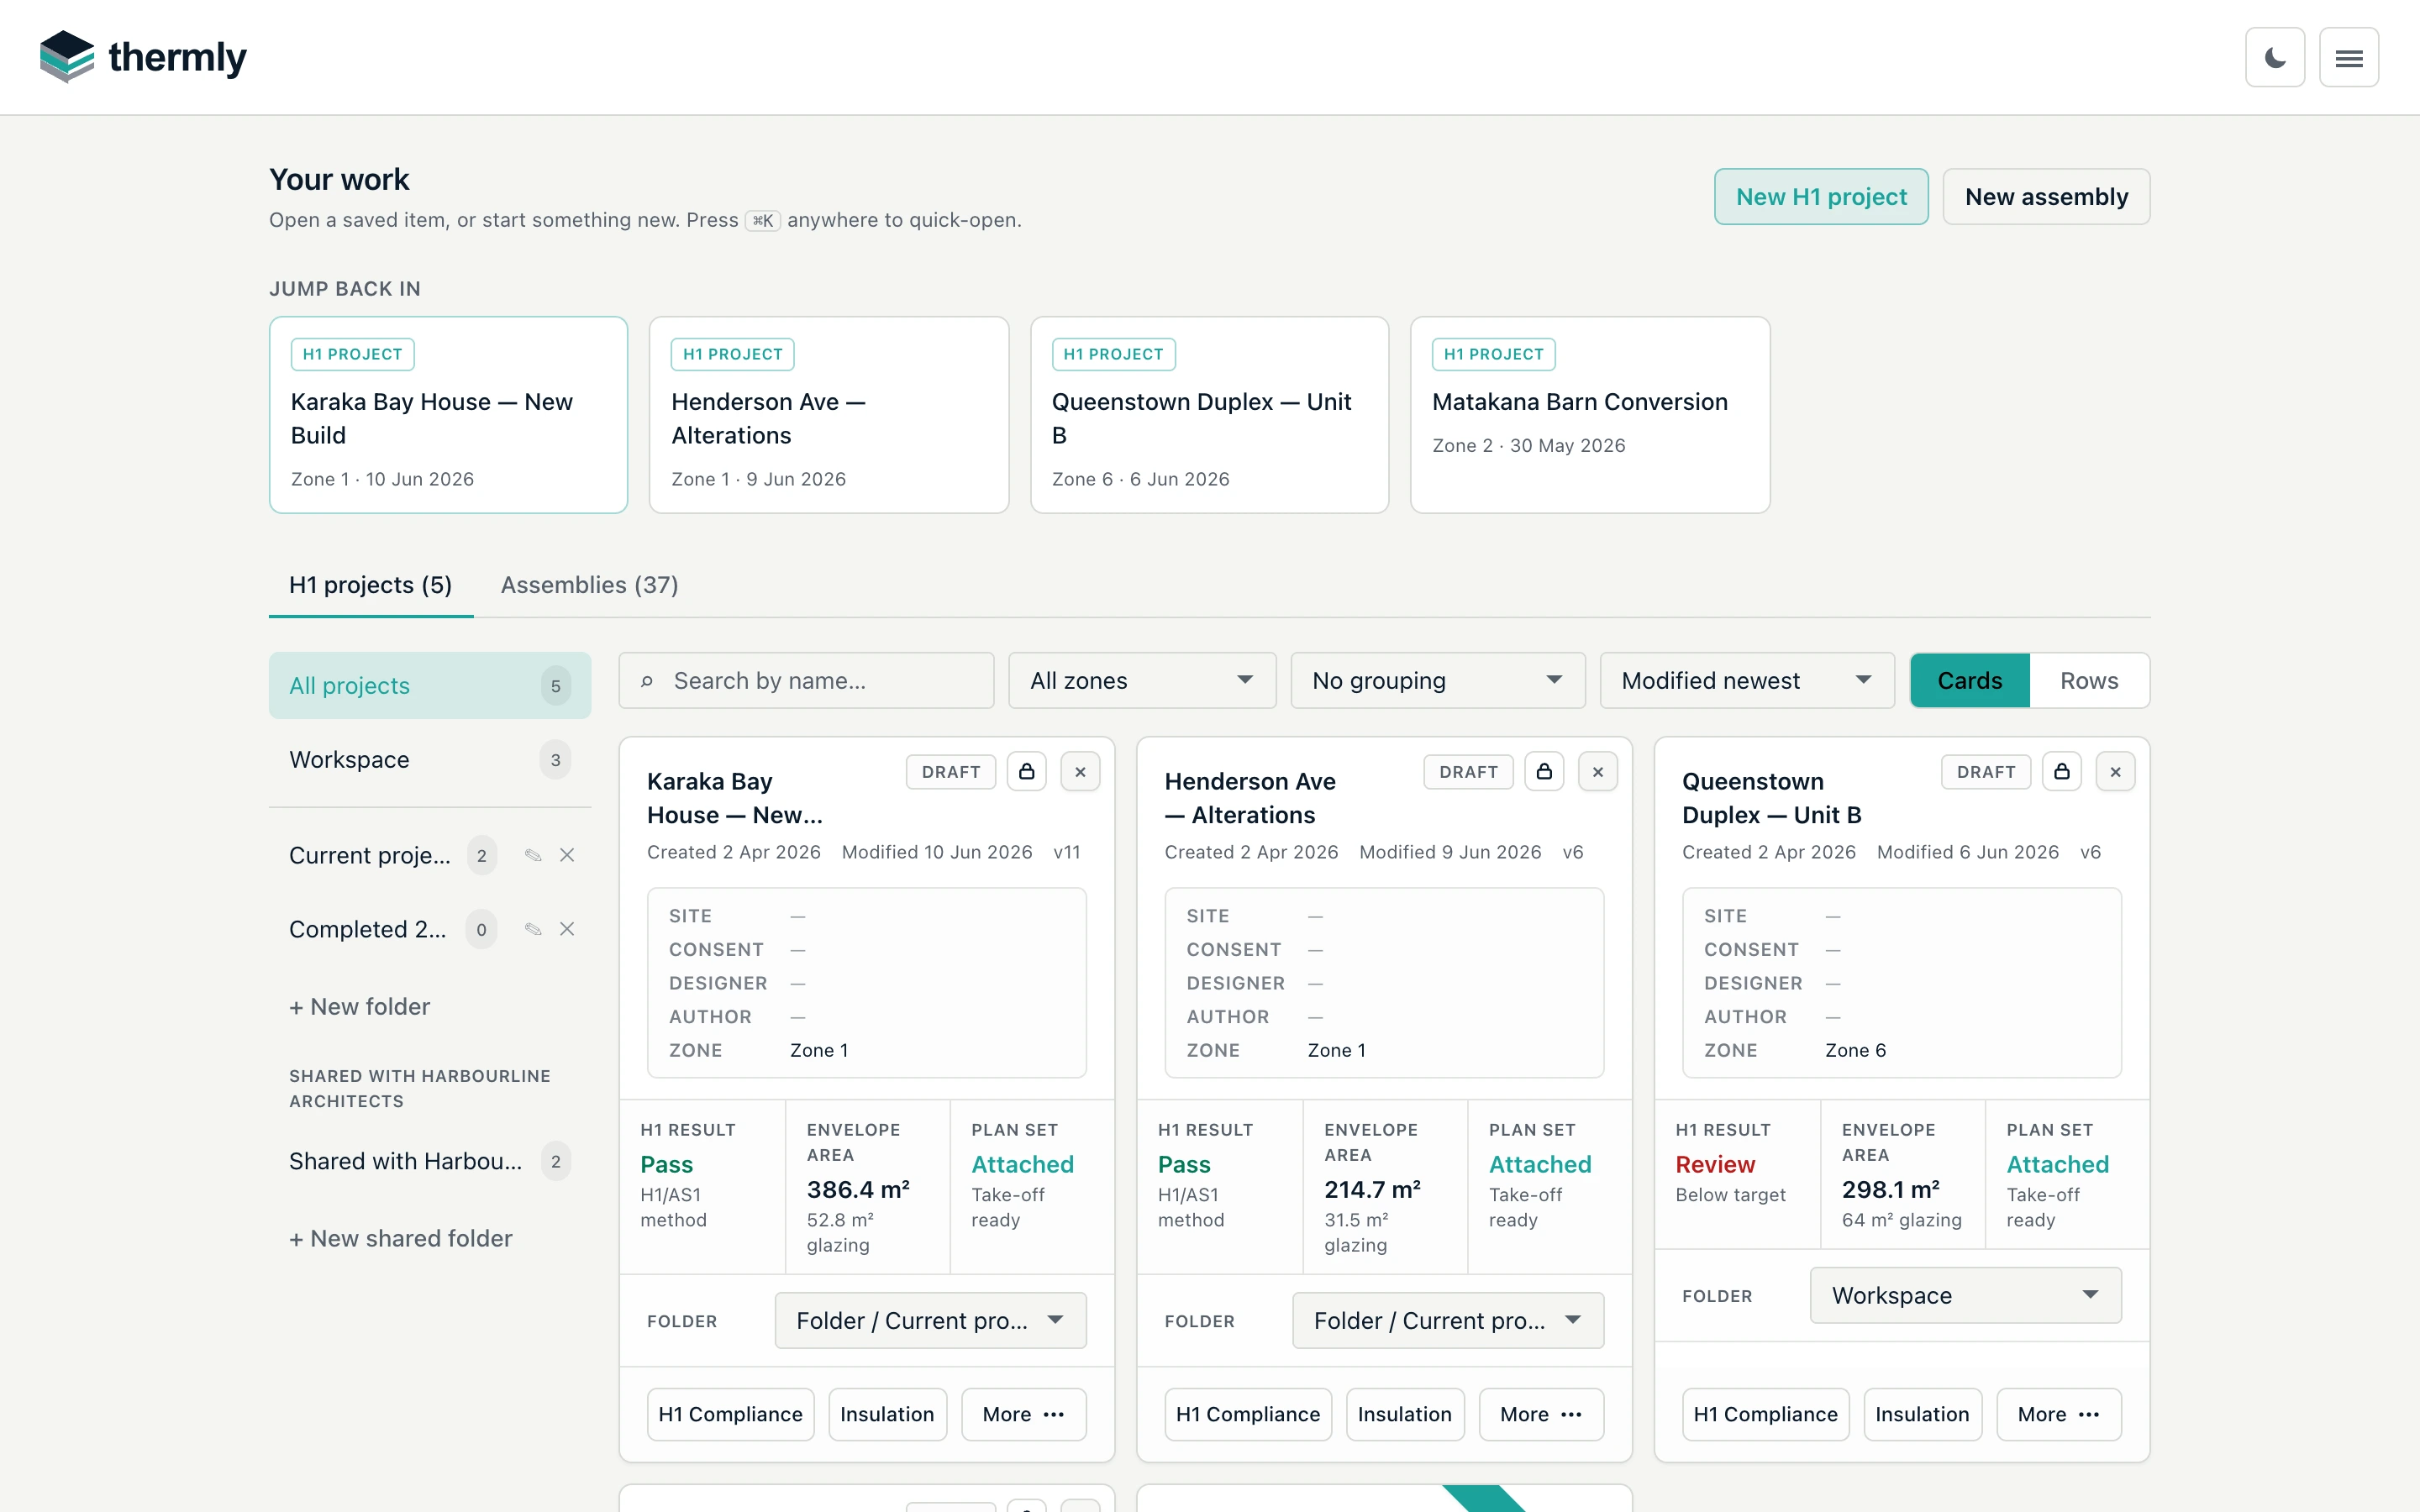Viewport: 2420px width, 1512px height.
Task: Click the lock icon on Henderson Ave card
Action: (x=1544, y=771)
